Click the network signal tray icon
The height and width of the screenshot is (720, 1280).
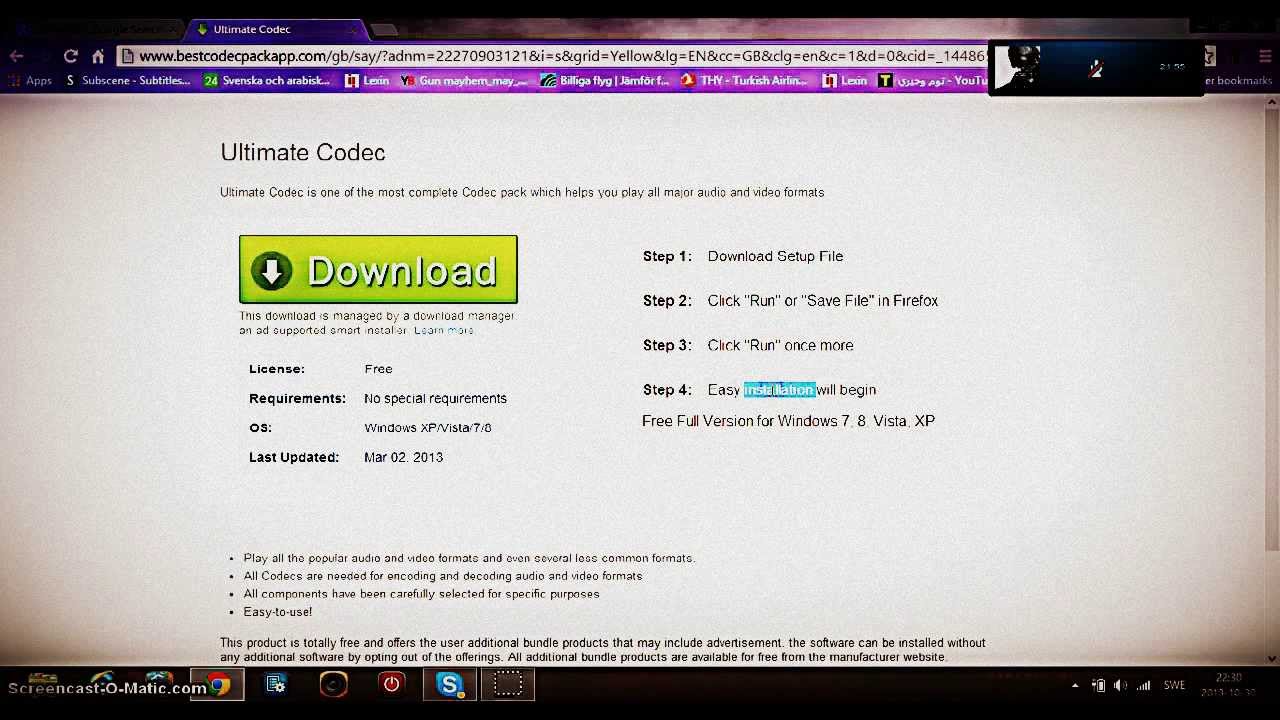click(1144, 686)
